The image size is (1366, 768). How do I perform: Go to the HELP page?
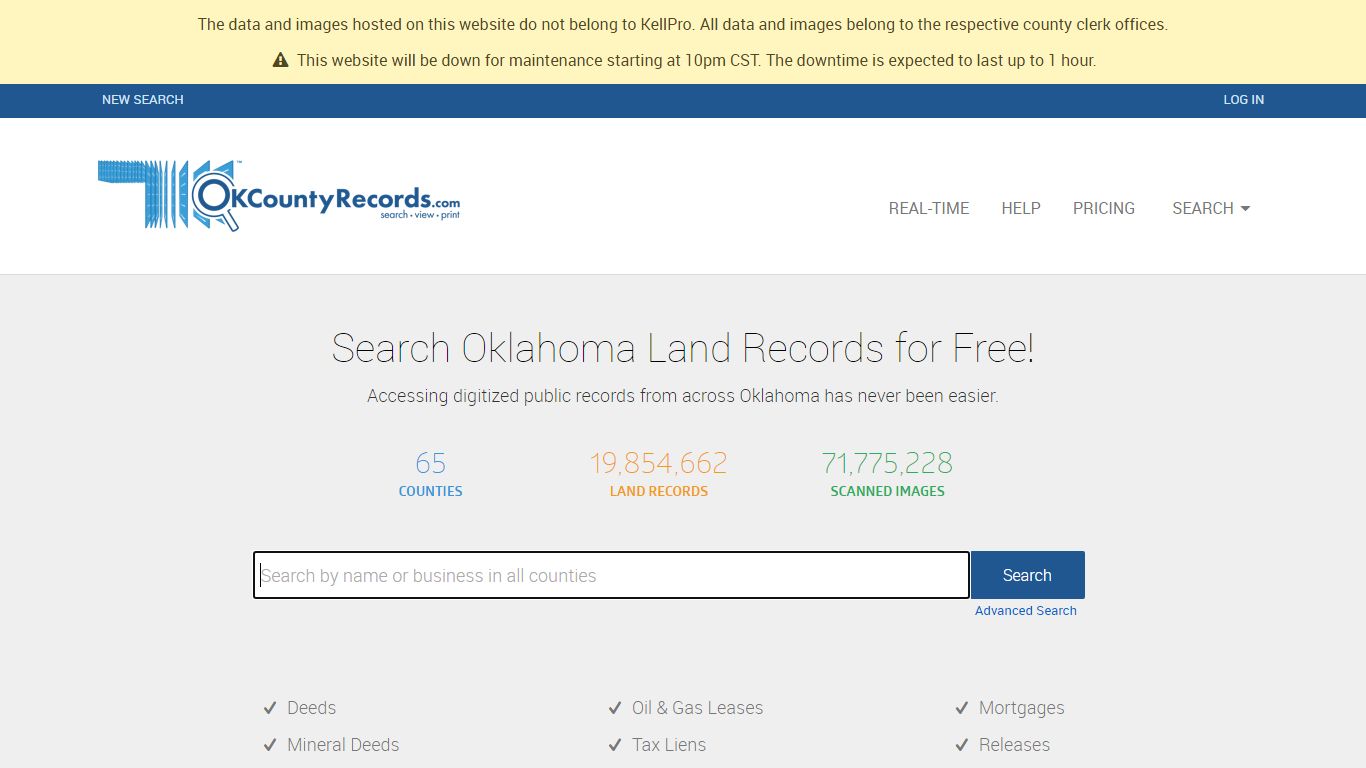pyautogui.click(x=1021, y=208)
